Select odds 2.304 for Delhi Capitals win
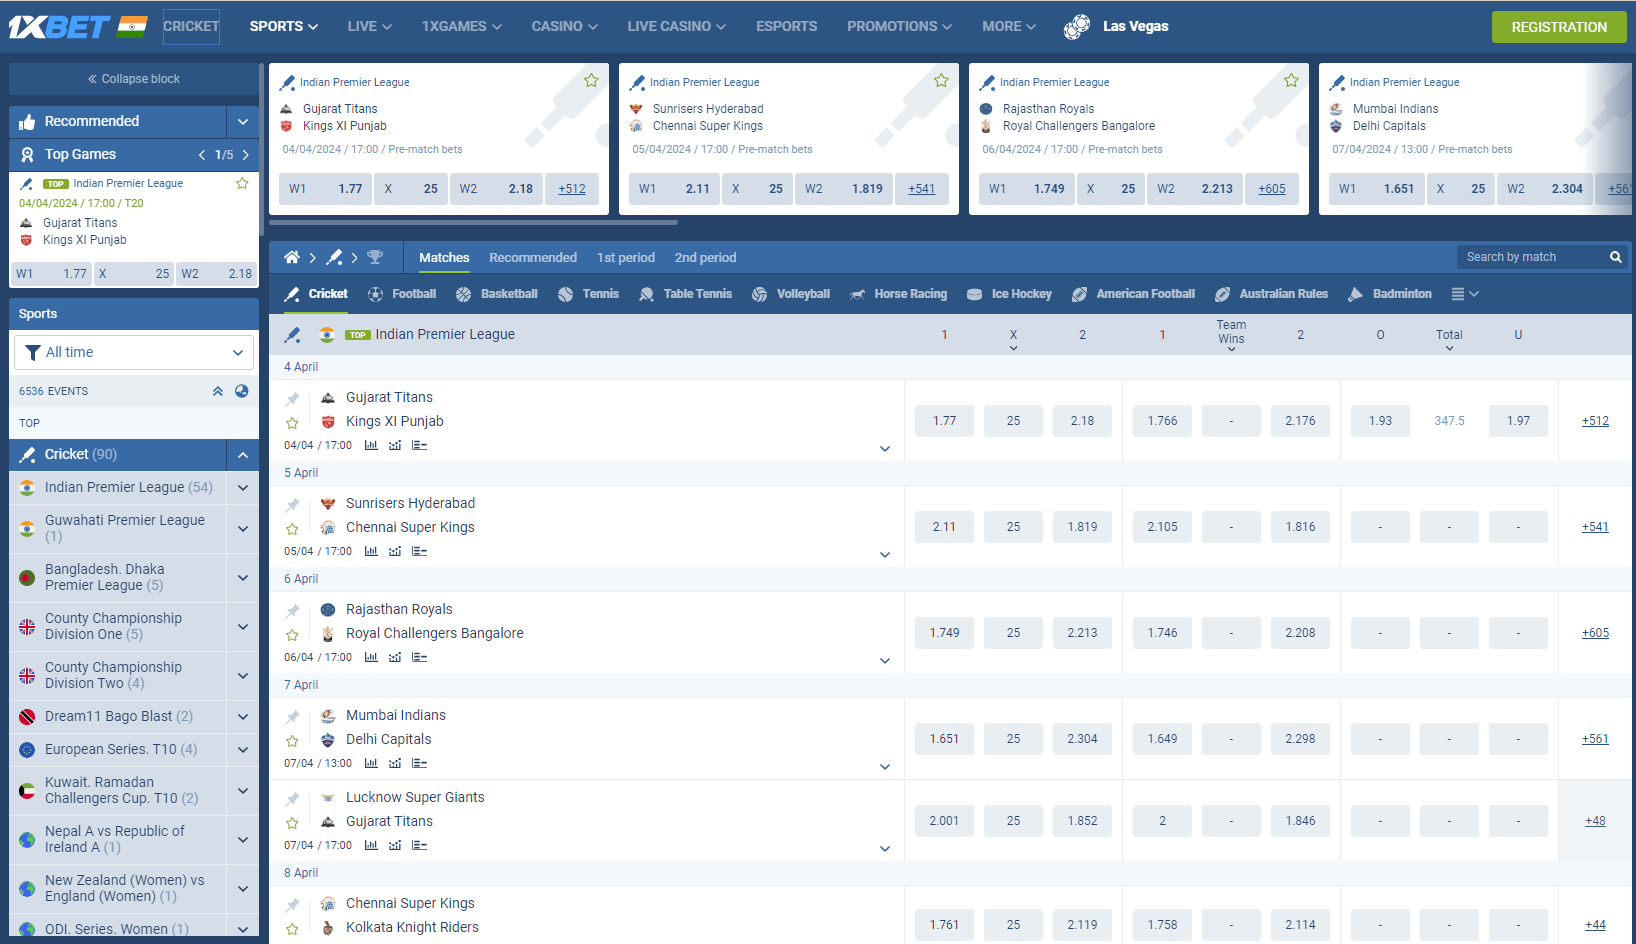 click(1082, 739)
